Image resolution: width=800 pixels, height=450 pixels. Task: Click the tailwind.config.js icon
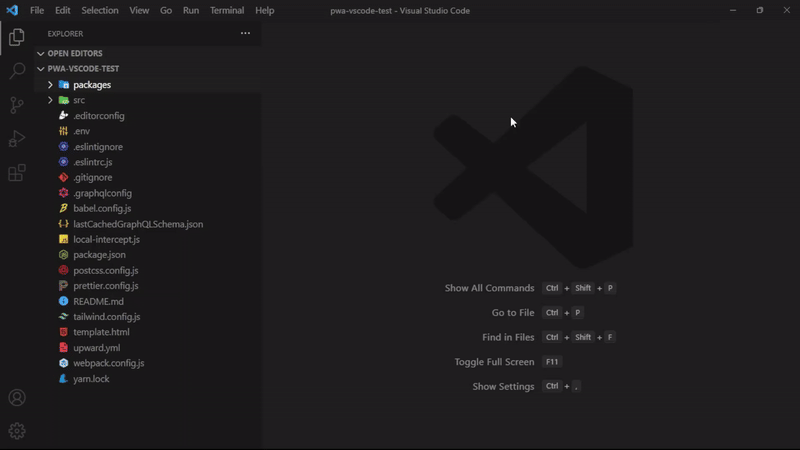point(63,316)
